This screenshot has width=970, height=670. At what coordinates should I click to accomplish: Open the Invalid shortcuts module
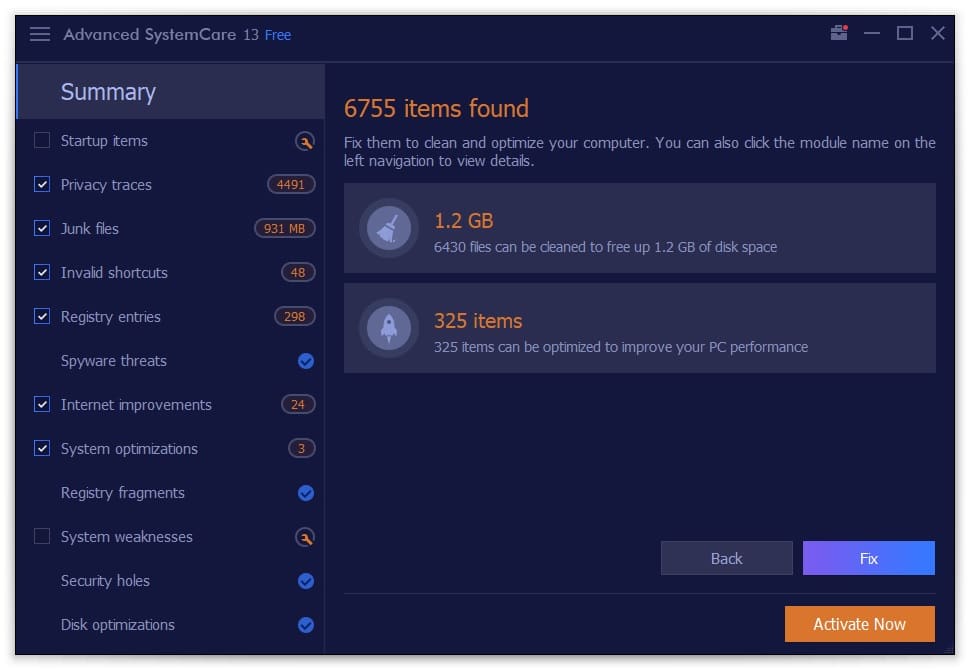pyautogui.click(x=114, y=273)
